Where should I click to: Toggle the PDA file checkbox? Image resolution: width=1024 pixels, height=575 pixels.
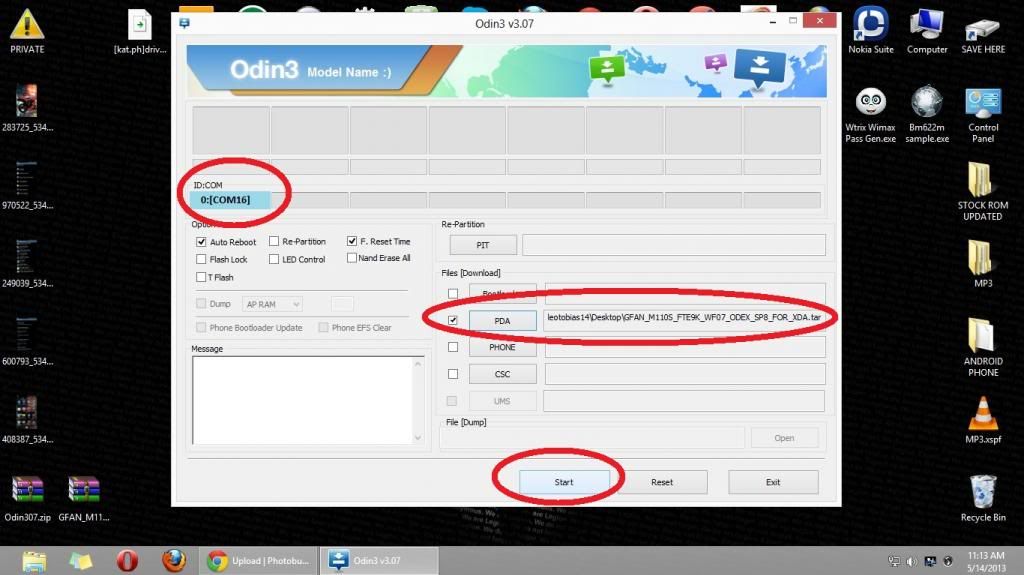pos(453,320)
